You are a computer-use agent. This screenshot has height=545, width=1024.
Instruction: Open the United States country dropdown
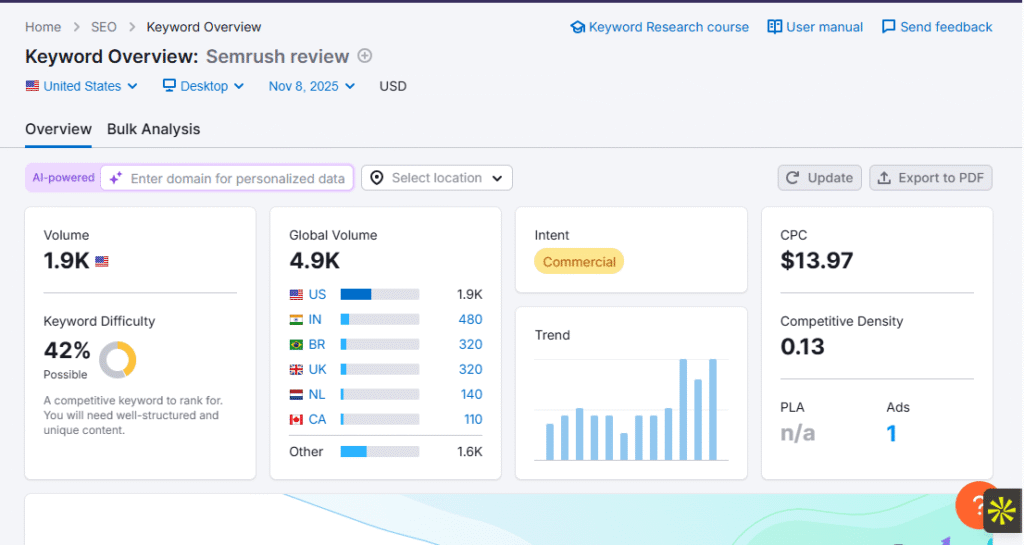pos(82,86)
